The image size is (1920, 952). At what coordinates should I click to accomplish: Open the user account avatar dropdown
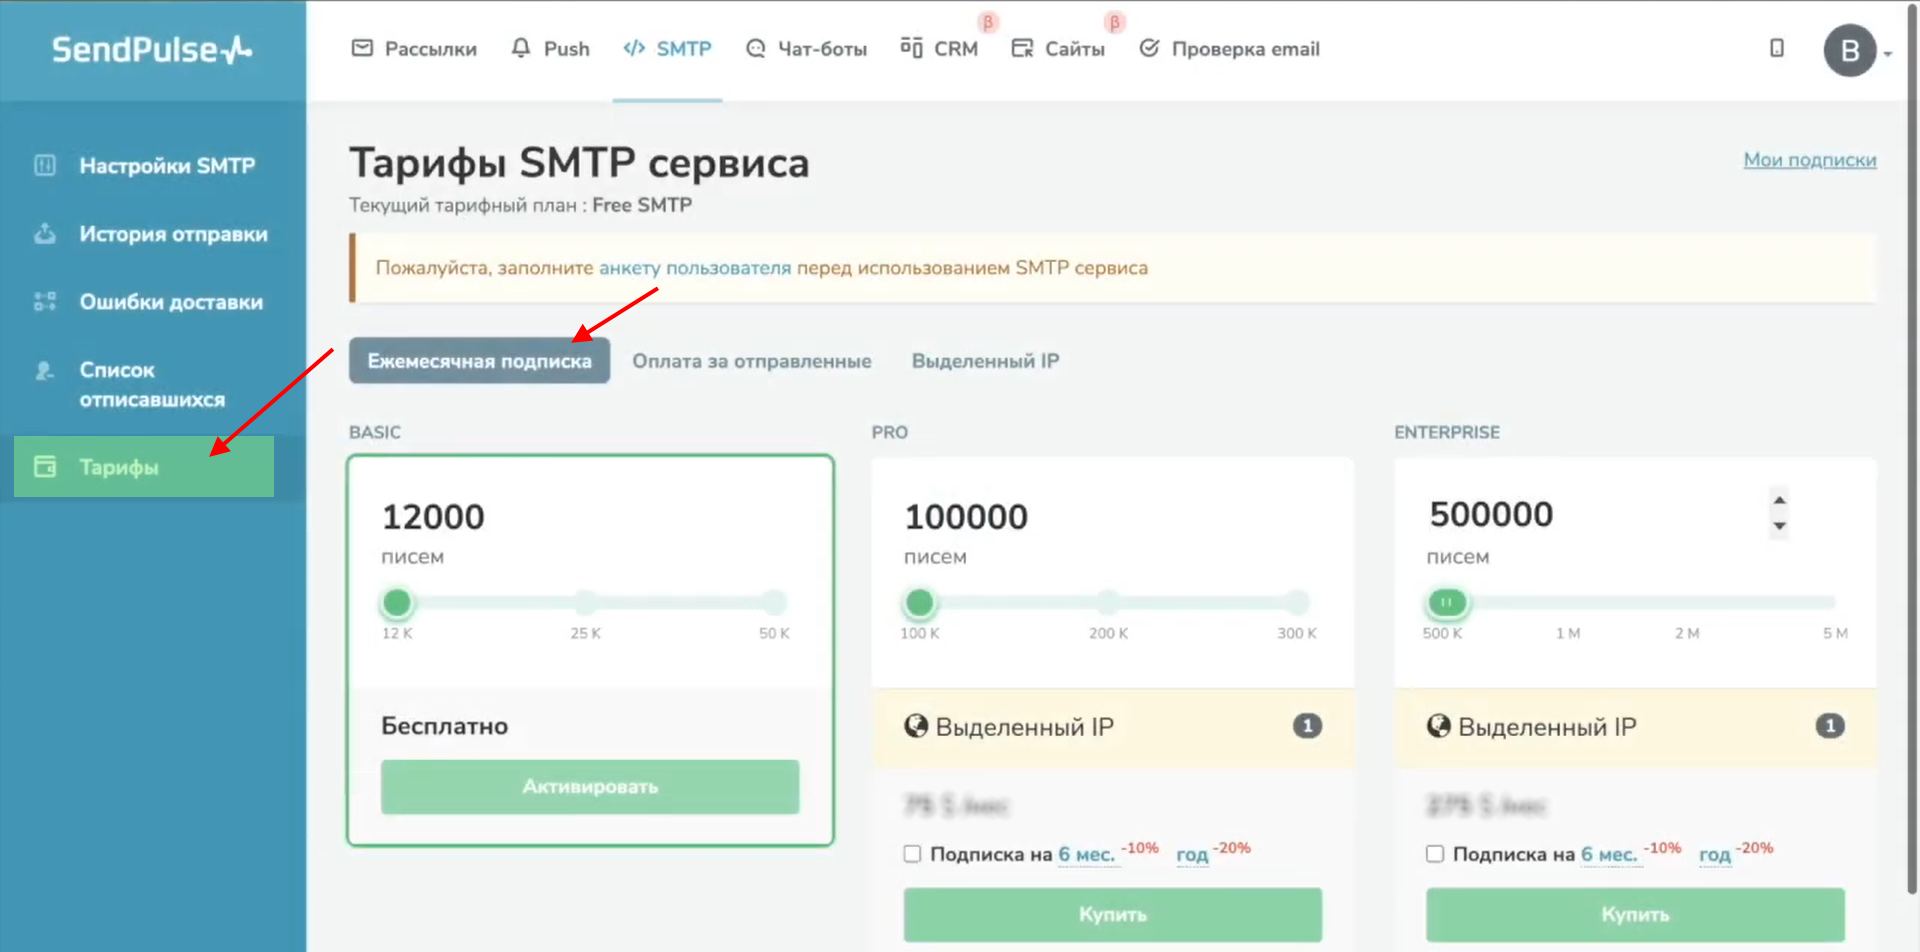click(x=1852, y=51)
